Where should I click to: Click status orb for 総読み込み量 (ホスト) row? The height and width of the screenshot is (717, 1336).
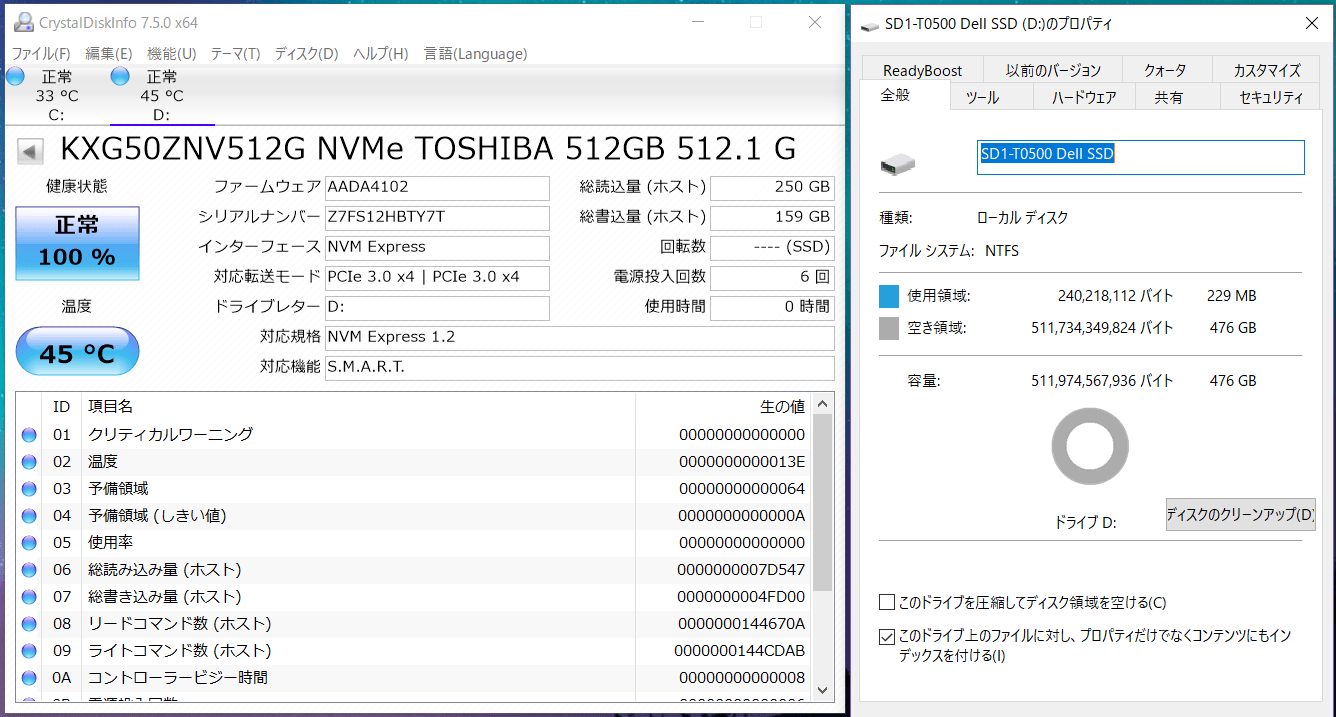click(29, 570)
